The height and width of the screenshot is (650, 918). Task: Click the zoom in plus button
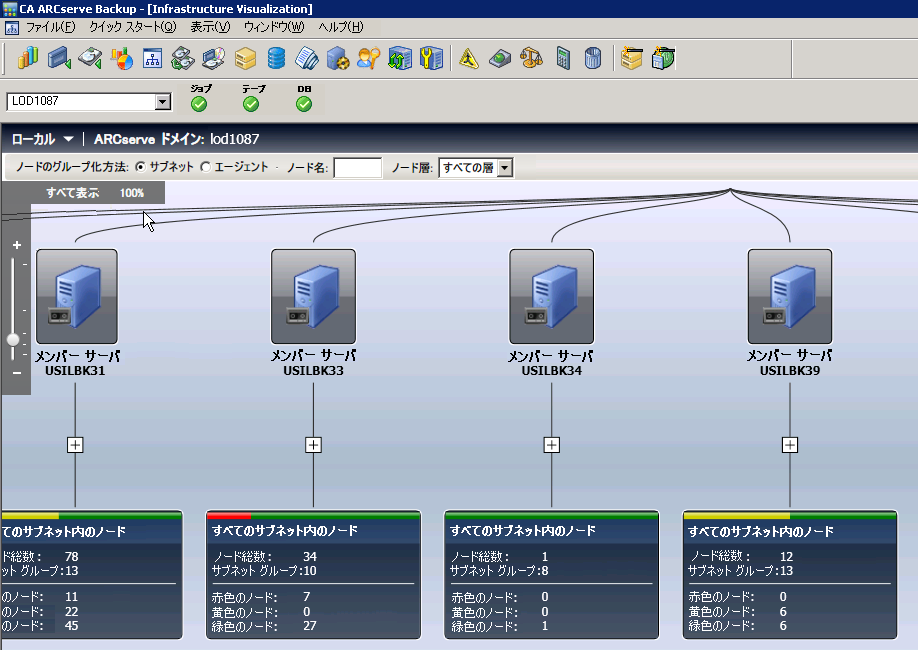tap(16, 245)
